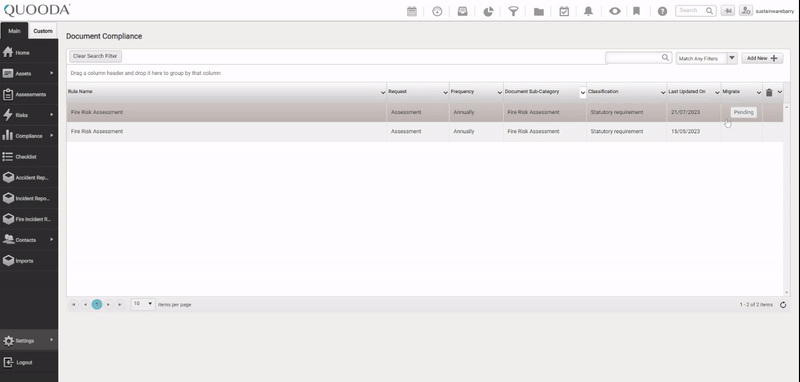This screenshot has height=382, width=800.
Task: Open the Rule Name column menu arrow
Action: 383,92
